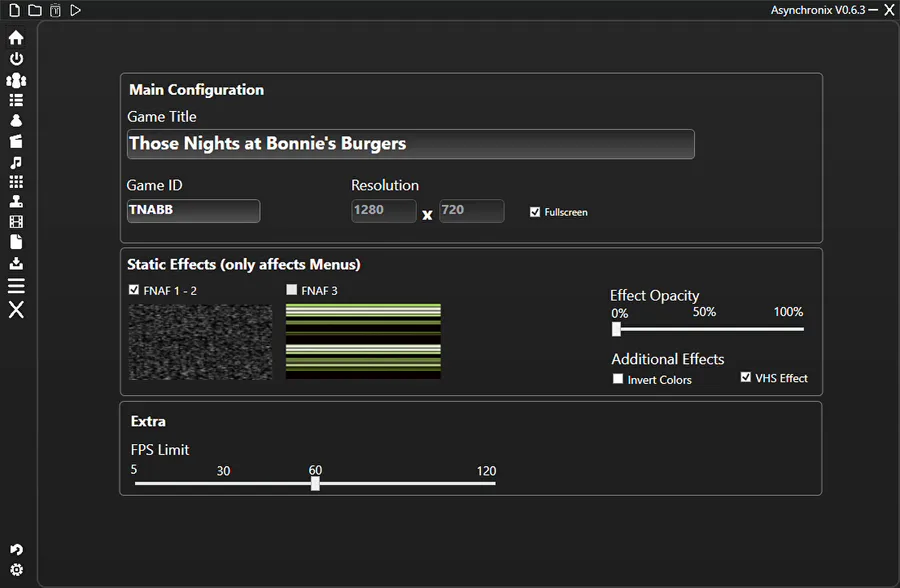Open the three-lines menu sidebar icon
Image resolution: width=900 pixels, height=588 pixels.
tap(16, 285)
